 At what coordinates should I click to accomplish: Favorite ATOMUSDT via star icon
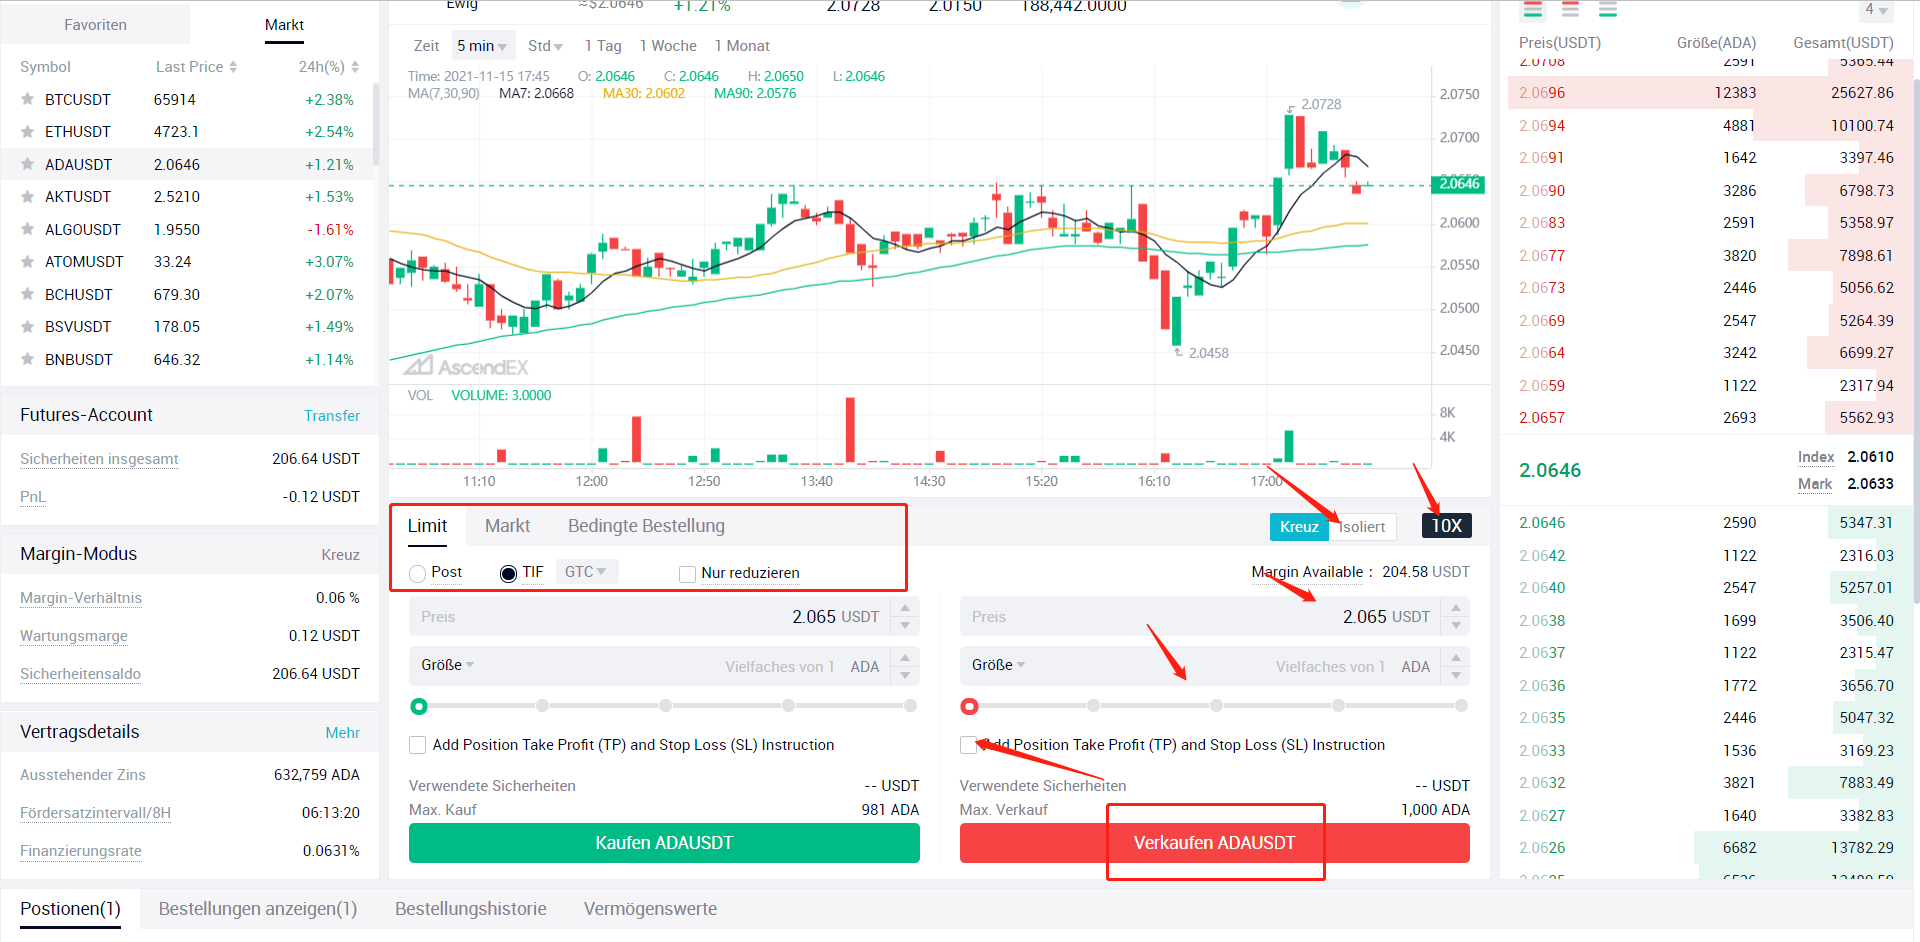[x=28, y=261]
